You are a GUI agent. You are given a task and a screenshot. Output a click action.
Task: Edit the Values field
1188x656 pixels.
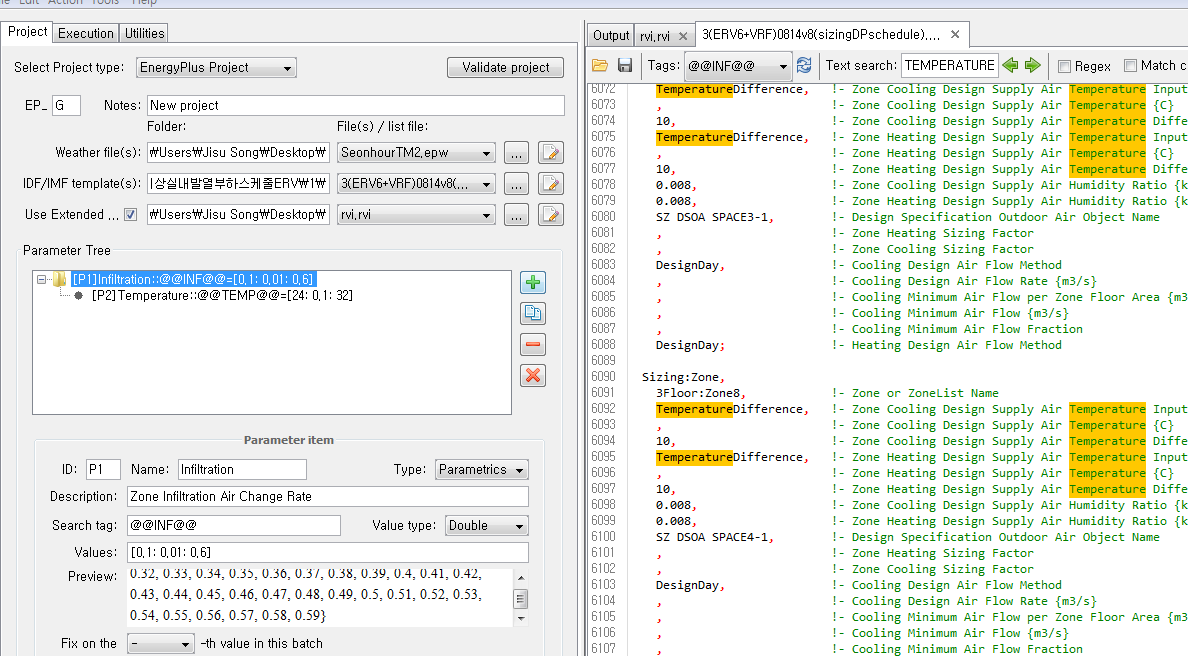[328, 553]
